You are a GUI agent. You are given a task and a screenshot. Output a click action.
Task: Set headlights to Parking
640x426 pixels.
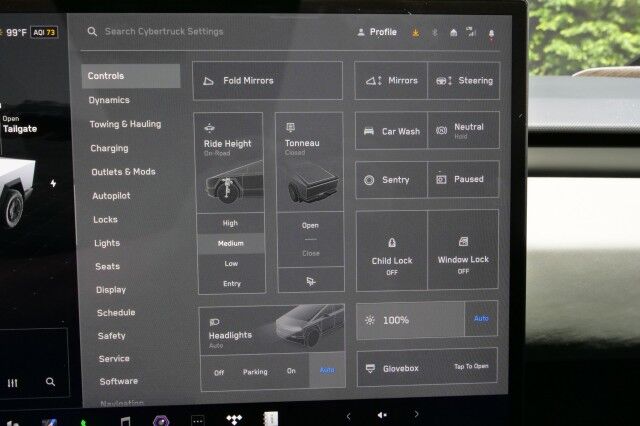pyautogui.click(x=255, y=372)
